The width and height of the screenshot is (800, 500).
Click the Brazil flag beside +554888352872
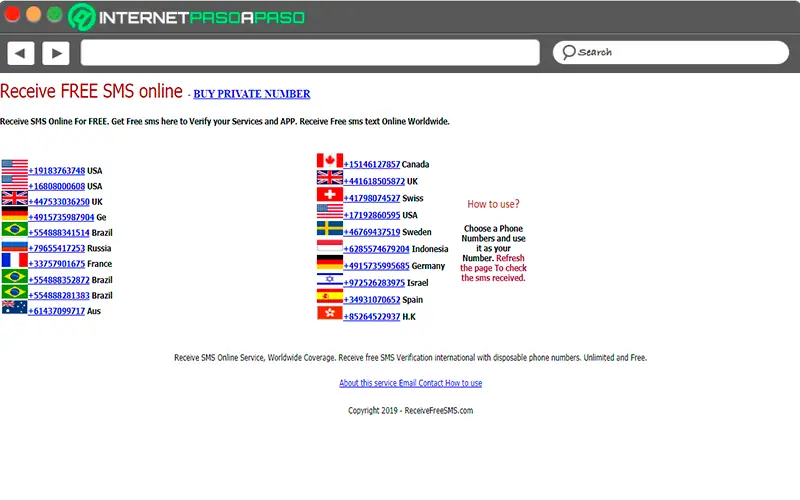pos(14,277)
